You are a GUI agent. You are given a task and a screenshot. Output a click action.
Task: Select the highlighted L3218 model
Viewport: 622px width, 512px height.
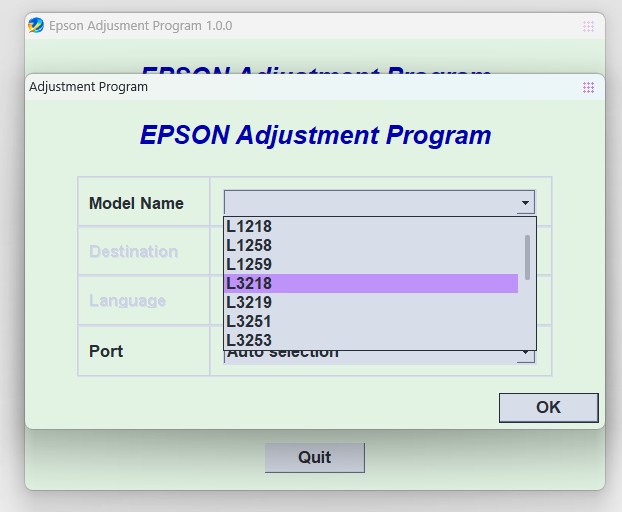371,284
